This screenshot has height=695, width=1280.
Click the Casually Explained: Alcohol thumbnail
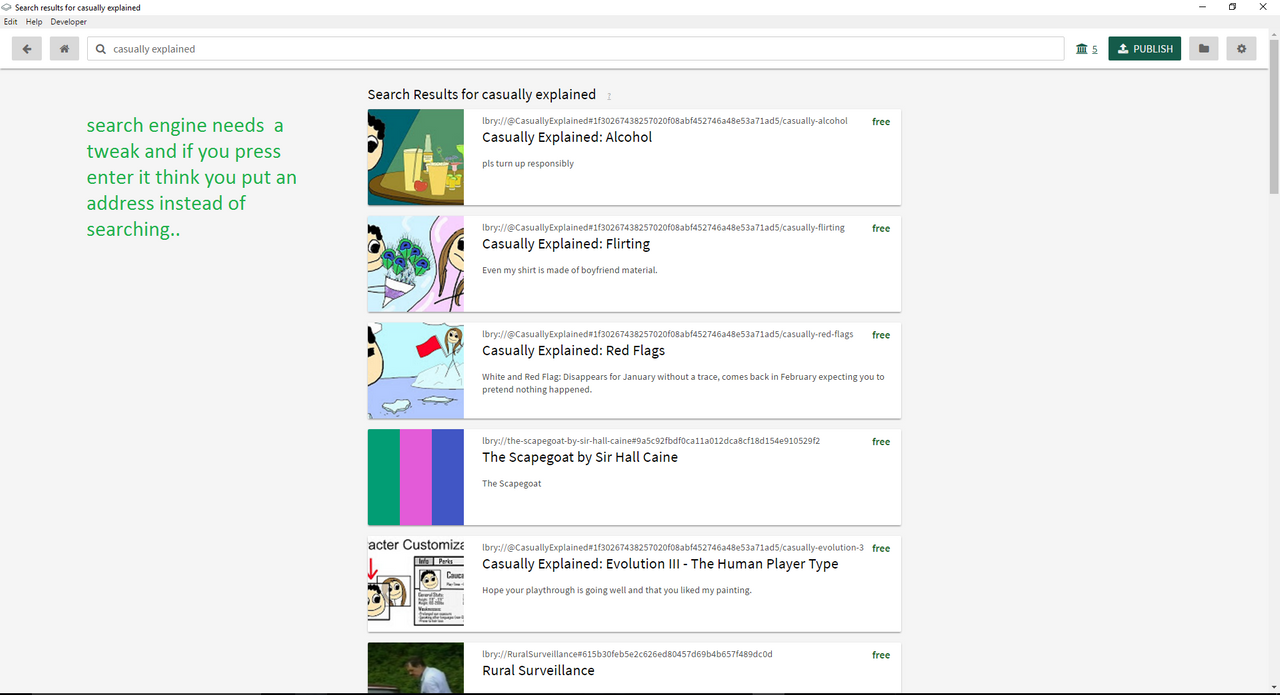416,157
